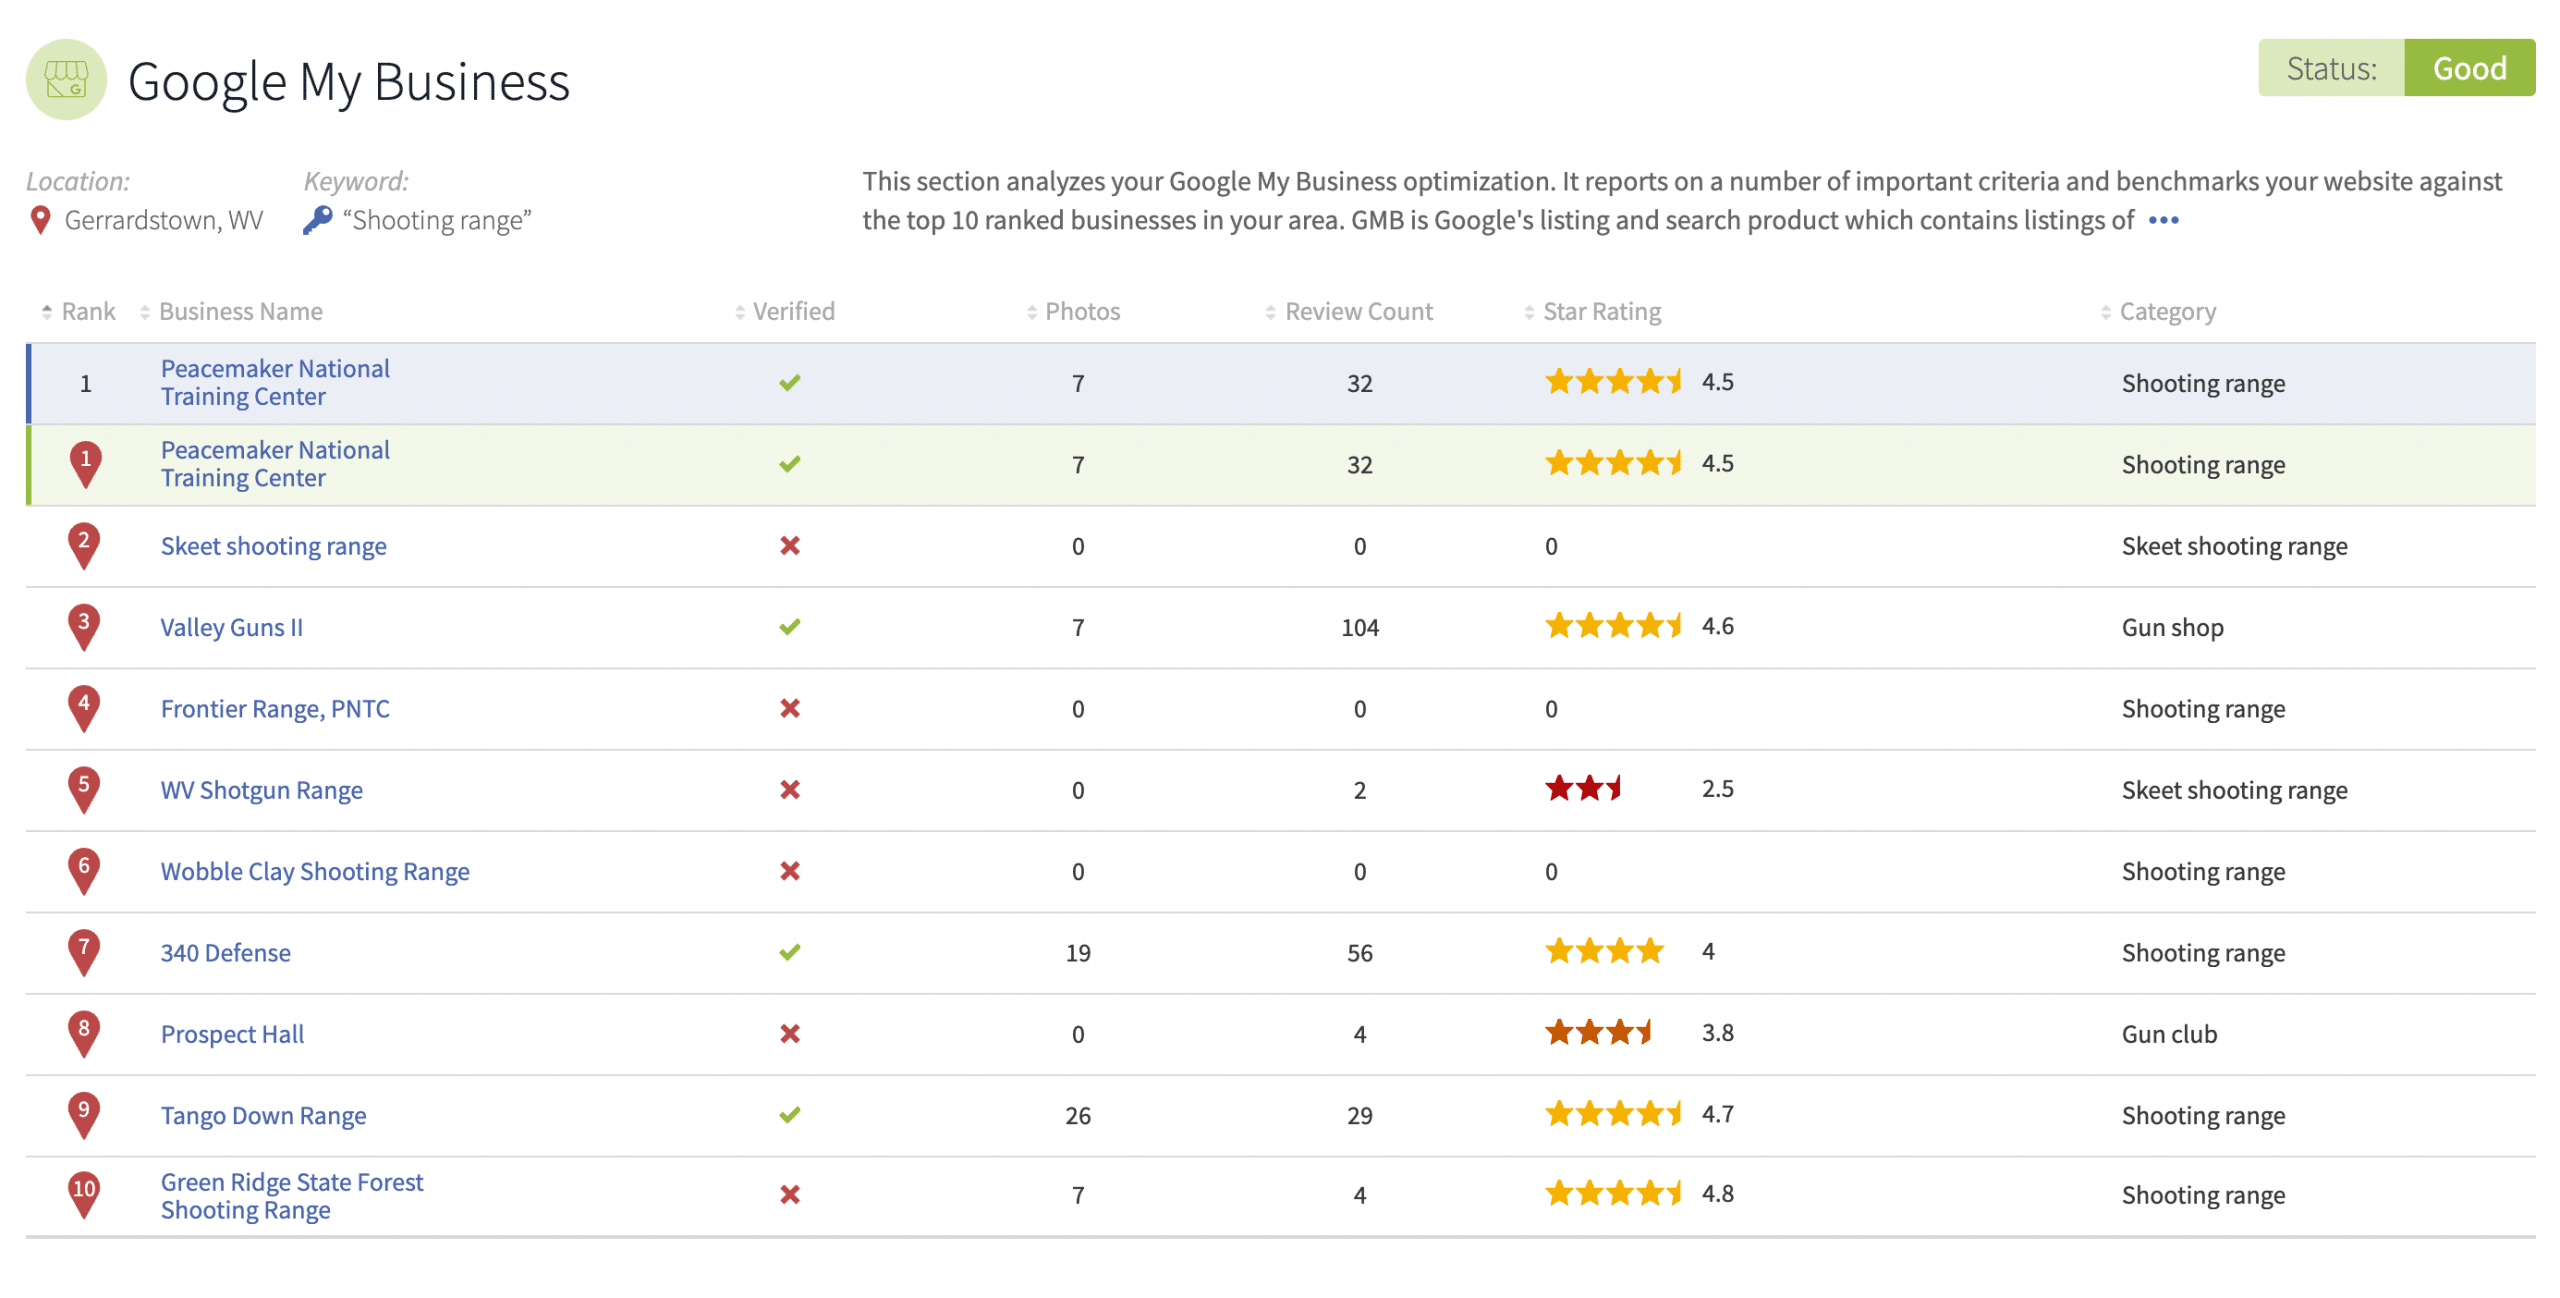Click the Google My Business storefront icon
2560x1298 pixels.
[66, 80]
